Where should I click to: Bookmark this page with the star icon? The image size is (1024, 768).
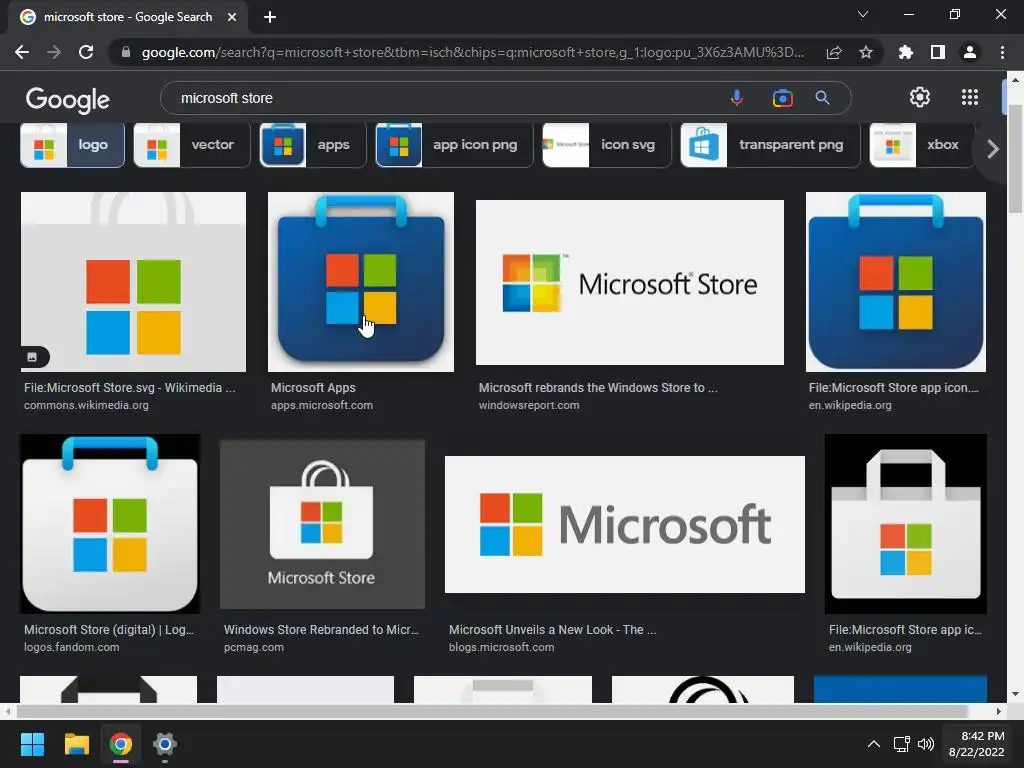click(x=866, y=52)
